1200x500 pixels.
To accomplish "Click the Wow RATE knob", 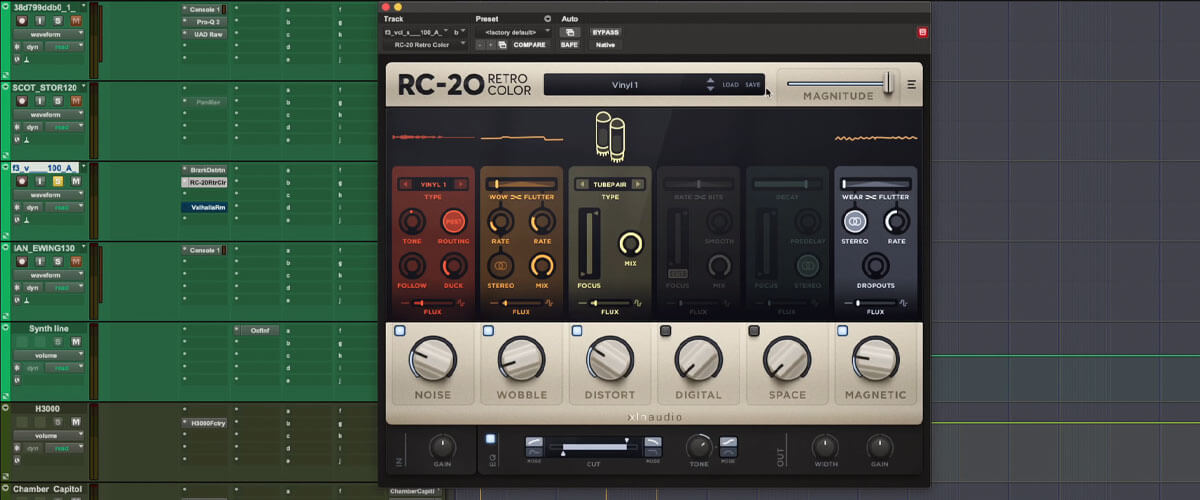I will point(500,221).
